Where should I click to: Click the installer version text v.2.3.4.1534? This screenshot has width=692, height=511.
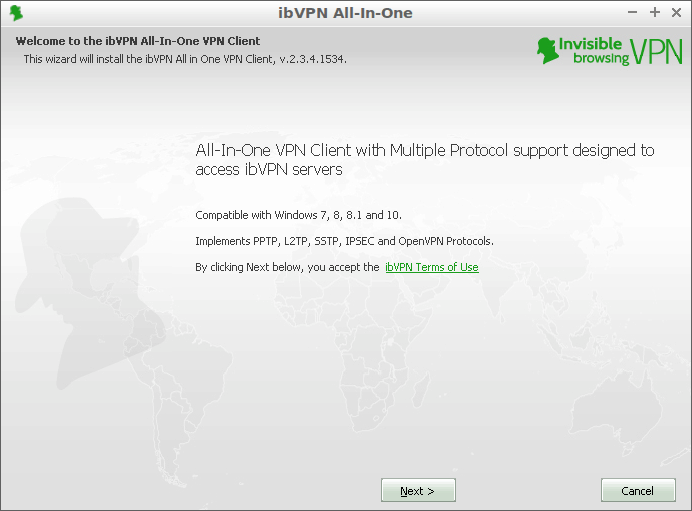313,59
